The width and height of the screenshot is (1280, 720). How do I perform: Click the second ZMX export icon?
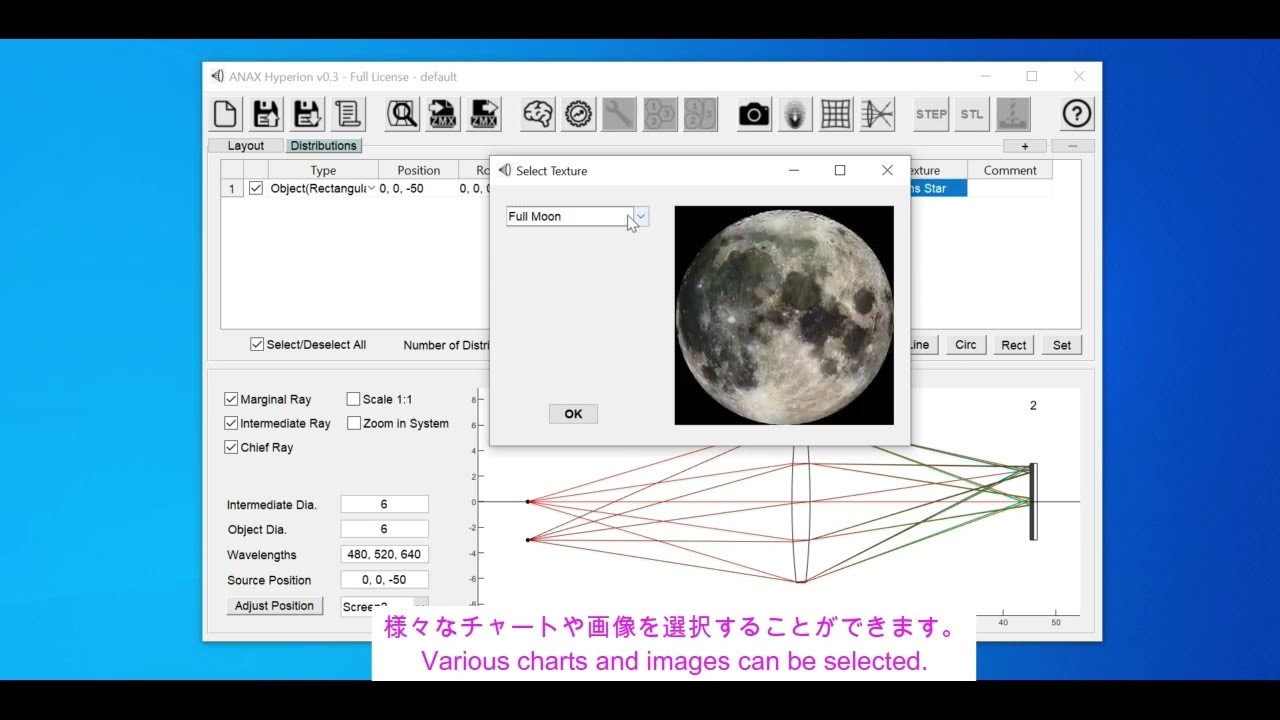(484, 114)
